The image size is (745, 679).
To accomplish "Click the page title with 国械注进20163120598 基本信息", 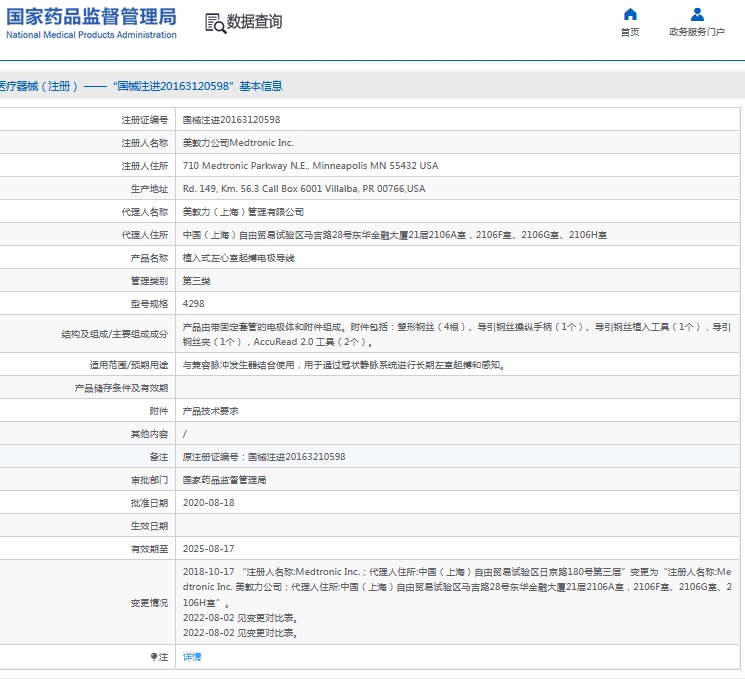I will pyautogui.click(x=141, y=86).
